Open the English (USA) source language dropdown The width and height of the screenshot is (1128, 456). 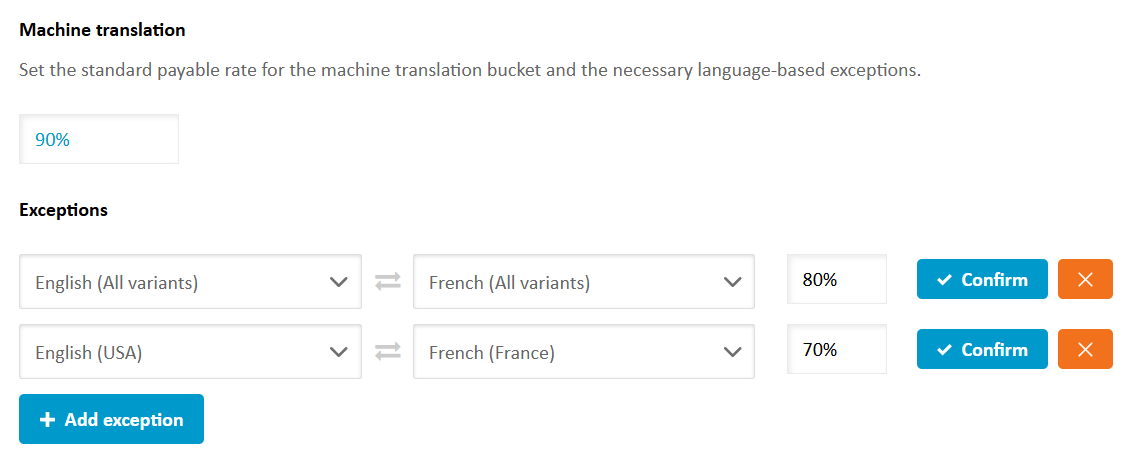[x=190, y=351]
